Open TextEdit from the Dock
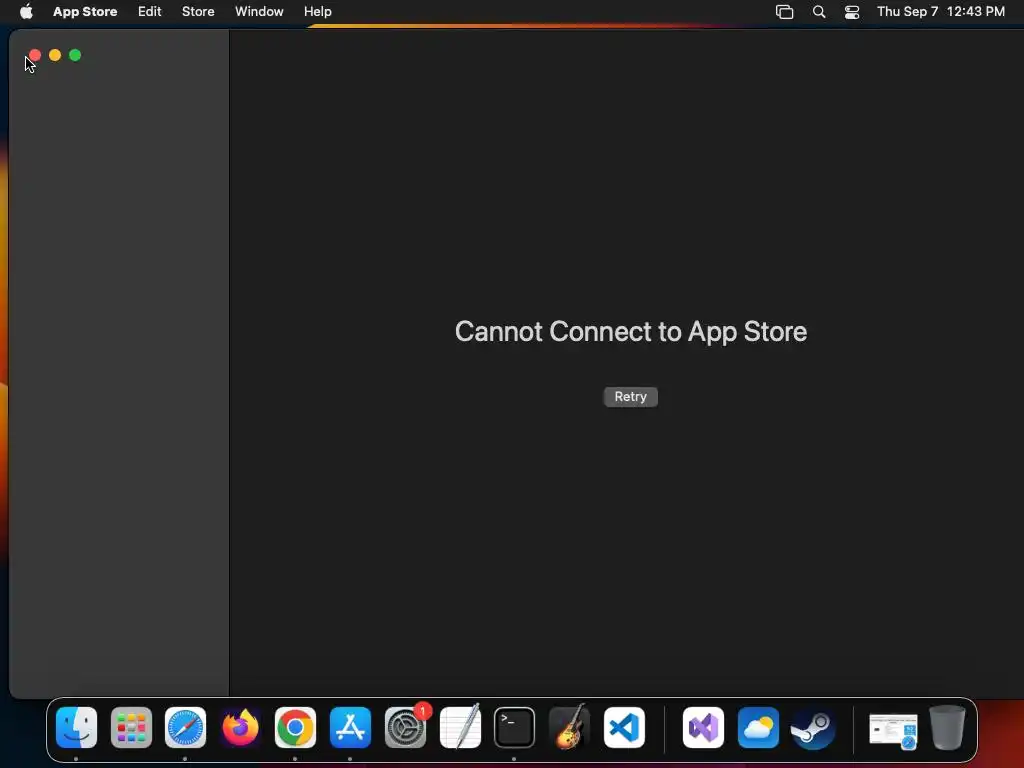 click(x=460, y=727)
